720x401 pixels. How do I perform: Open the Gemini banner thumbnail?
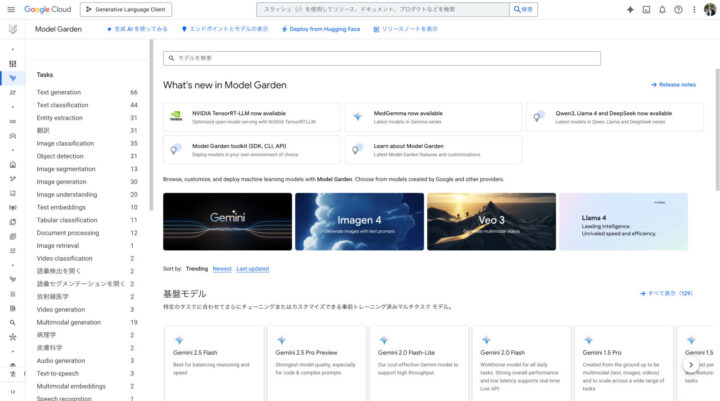click(227, 221)
